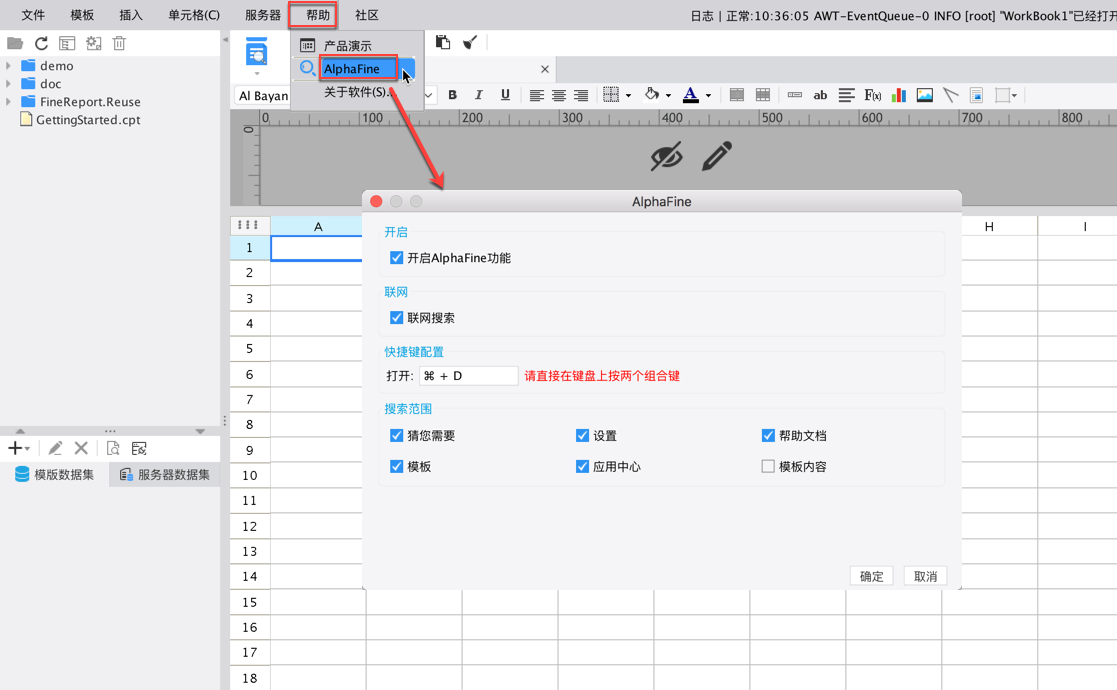Align text left

click(536, 95)
